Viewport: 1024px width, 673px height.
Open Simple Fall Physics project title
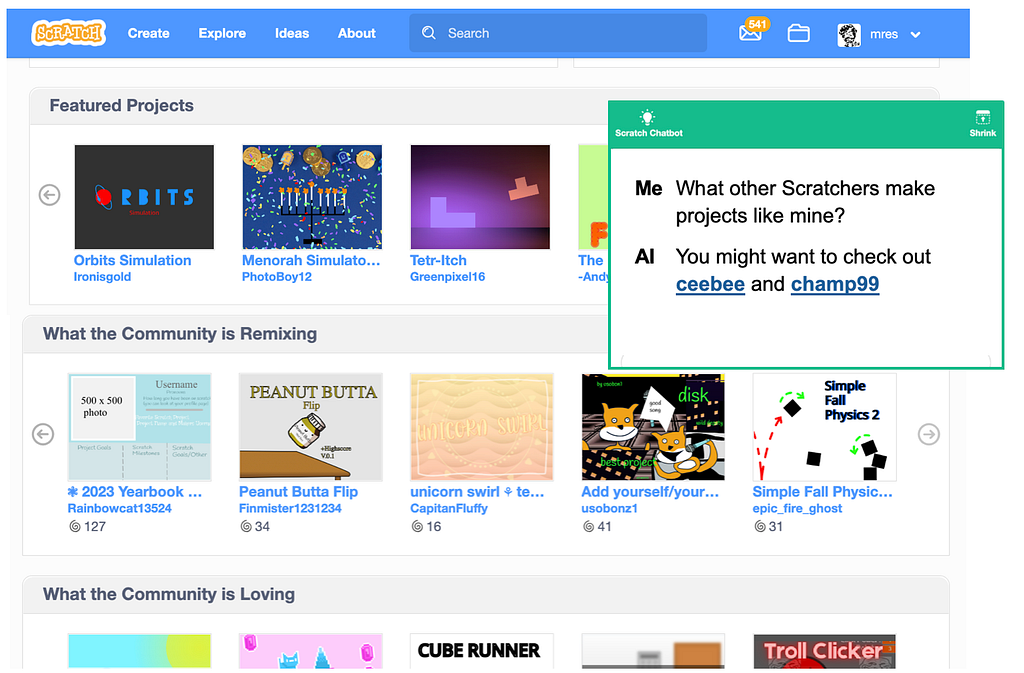[822, 492]
